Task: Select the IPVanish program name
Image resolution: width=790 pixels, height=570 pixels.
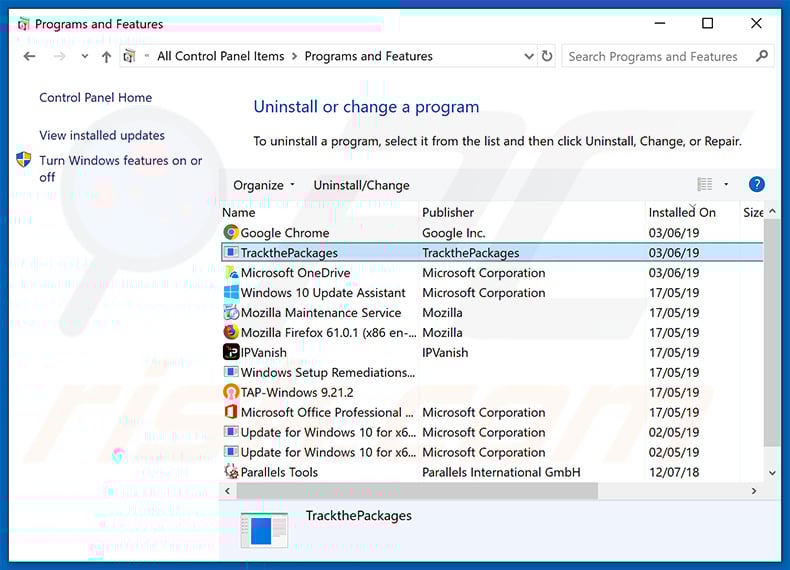Action: click(x=264, y=352)
